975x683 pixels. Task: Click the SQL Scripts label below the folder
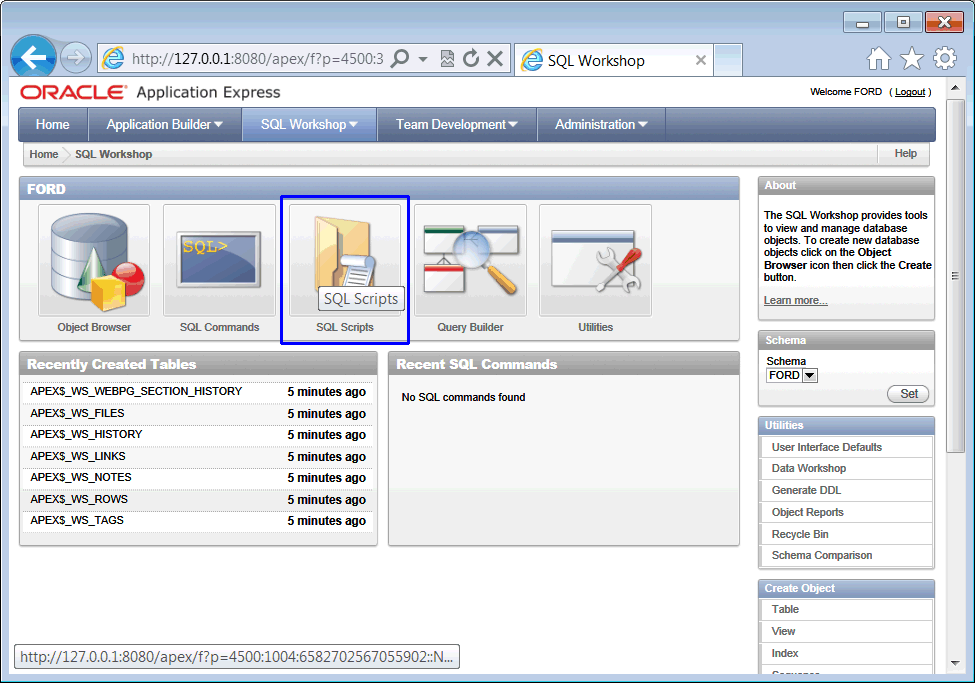click(345, 327)
